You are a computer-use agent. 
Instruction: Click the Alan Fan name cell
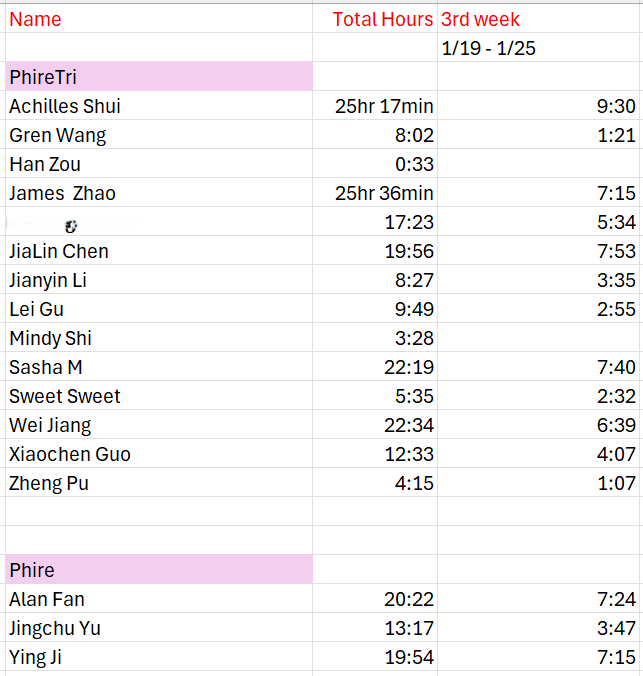coord(47,599)
